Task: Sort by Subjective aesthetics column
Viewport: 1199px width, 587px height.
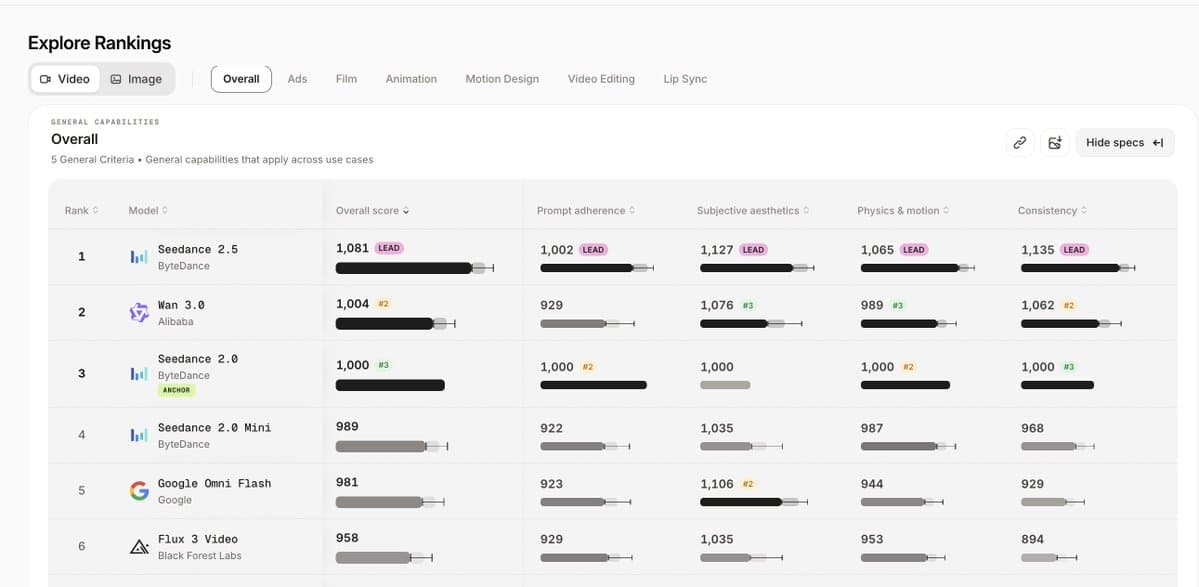Action: (x=753, y=210)
